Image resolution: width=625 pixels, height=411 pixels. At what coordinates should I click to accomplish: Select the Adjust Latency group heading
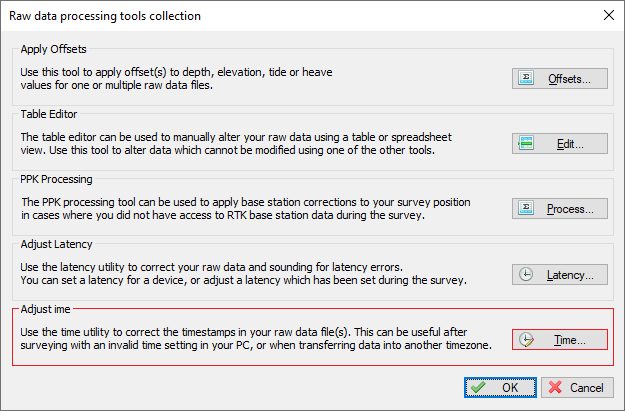[x=56, y=244]
